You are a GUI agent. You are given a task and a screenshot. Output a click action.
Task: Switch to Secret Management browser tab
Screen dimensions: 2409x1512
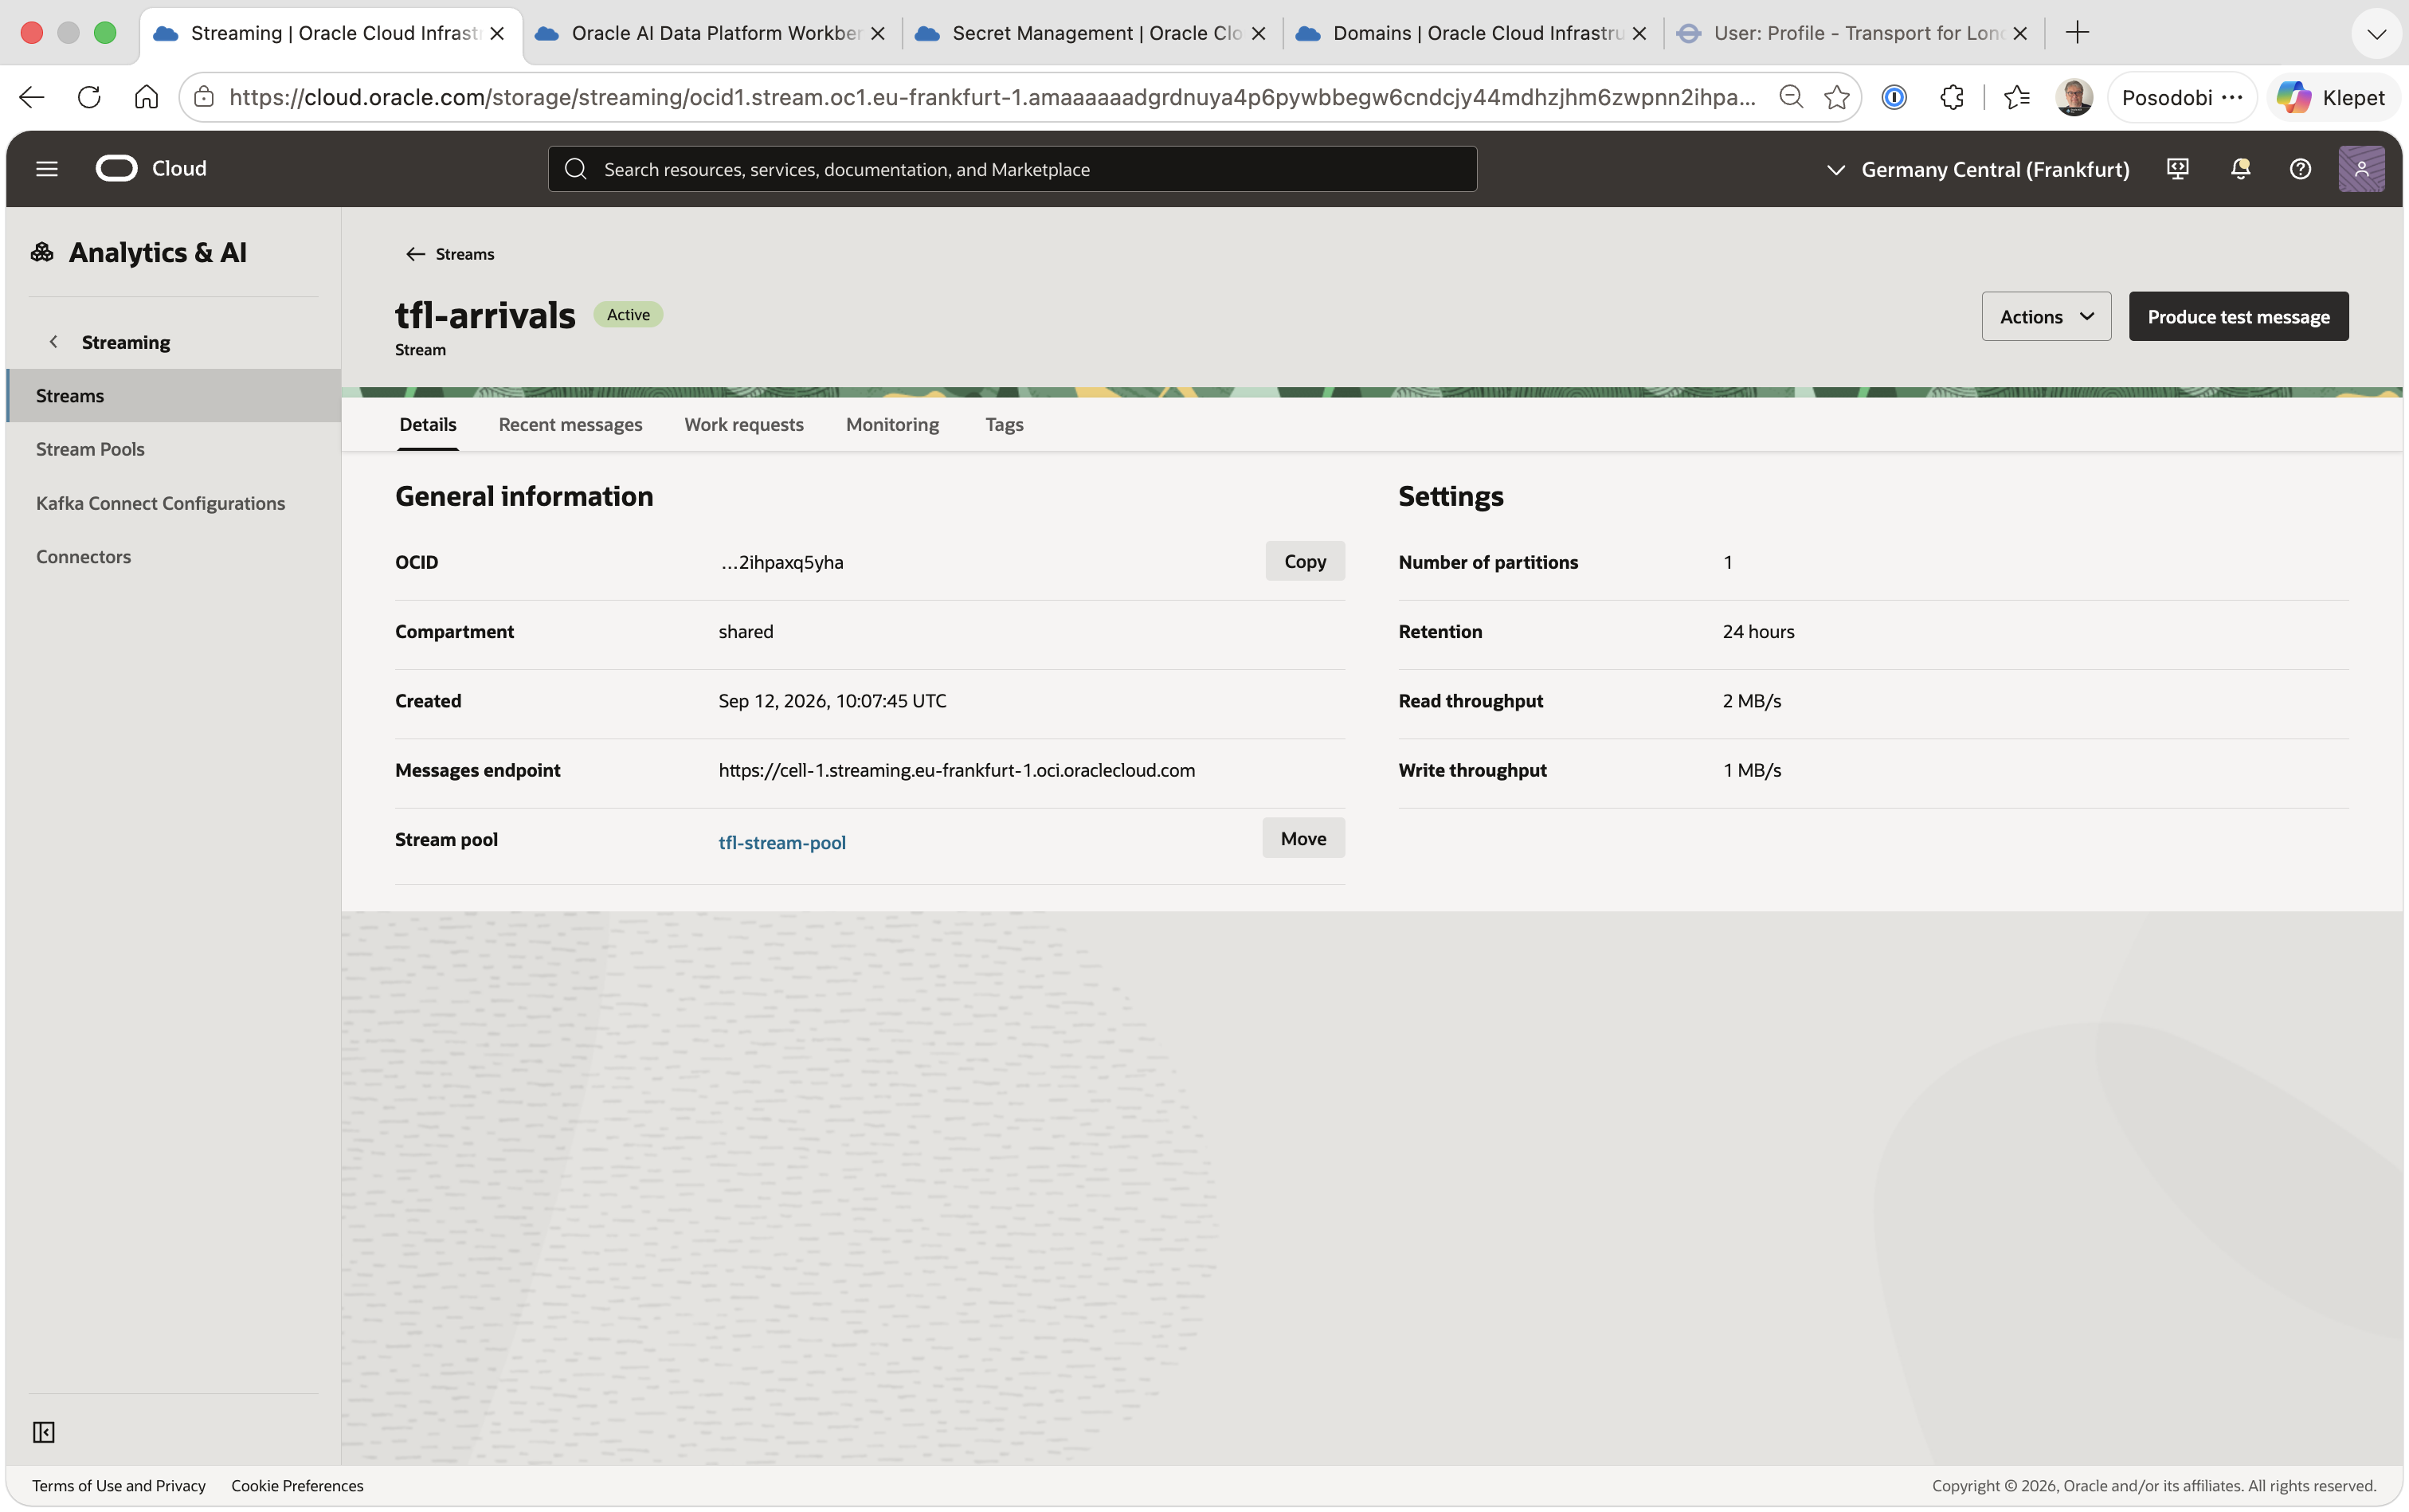coord(1091,33)
